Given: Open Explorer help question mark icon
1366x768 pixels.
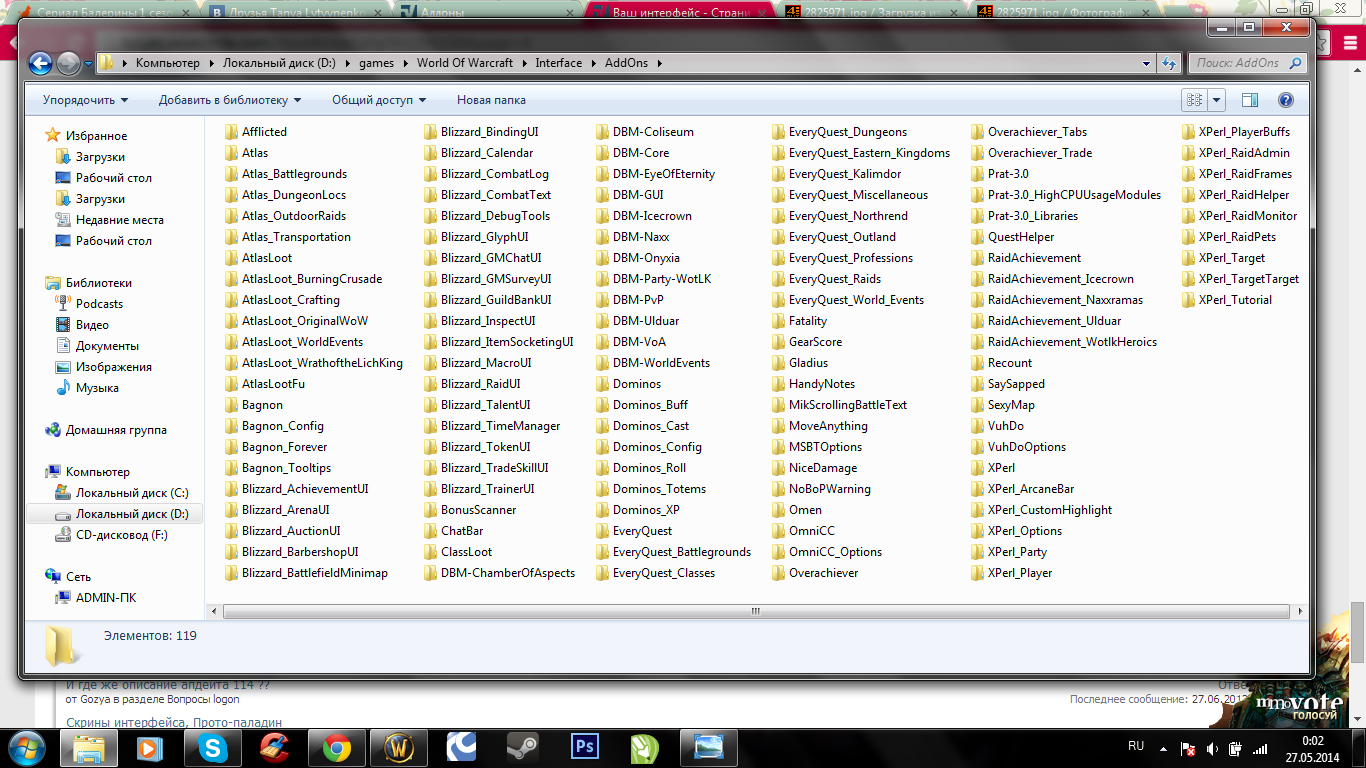Looking at the screenshot, I should tap(1286, 100).
